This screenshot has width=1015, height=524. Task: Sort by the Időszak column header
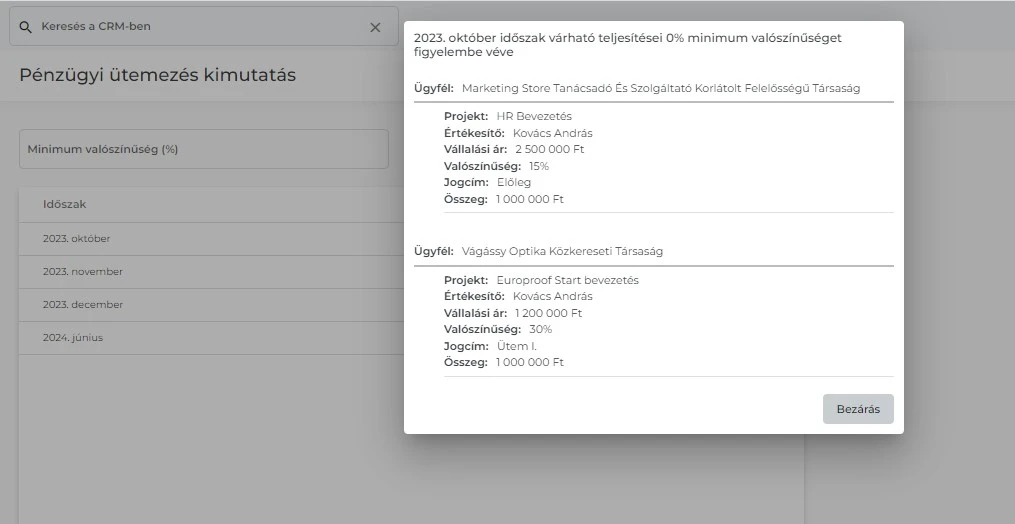(65, 204)
